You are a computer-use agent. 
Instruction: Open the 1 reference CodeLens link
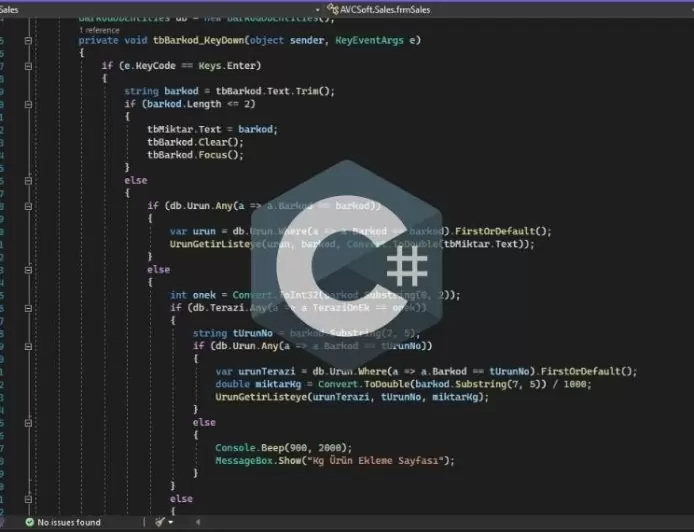(99, 30)
